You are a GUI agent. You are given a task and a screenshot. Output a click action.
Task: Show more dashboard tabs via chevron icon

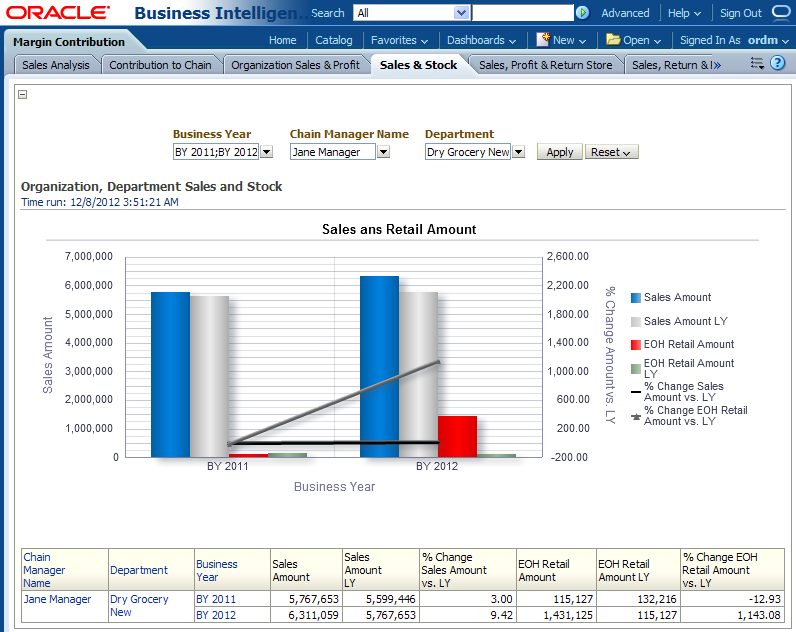click(732, 65)
